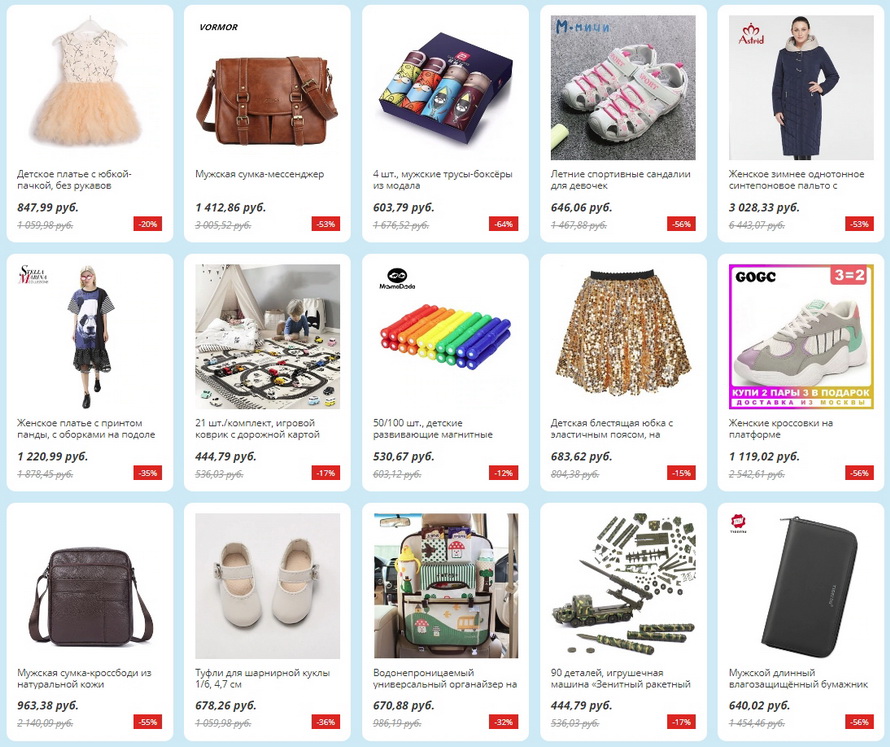Viewport: 890px width, 747px height.
Task: Click the -20% badge on tutu dress
Action: pyautogui.click(x=148, y=224)
